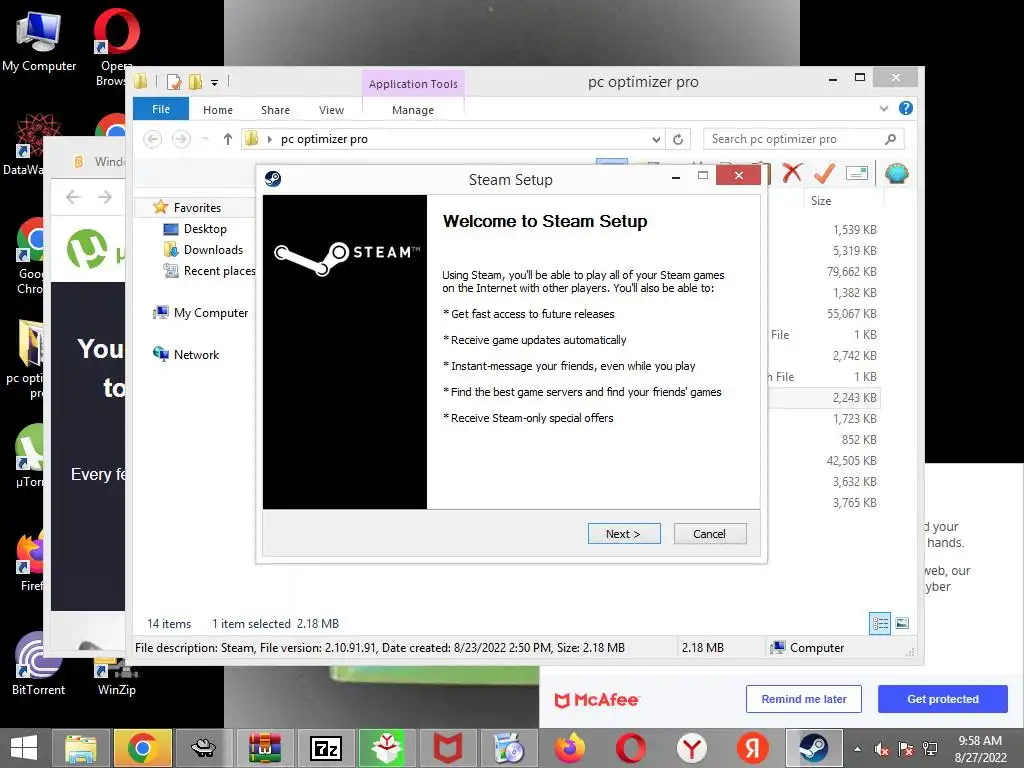Show hidden system tray icons
The width and height of the screenshot is (1024, 768).
pos(857,749)
